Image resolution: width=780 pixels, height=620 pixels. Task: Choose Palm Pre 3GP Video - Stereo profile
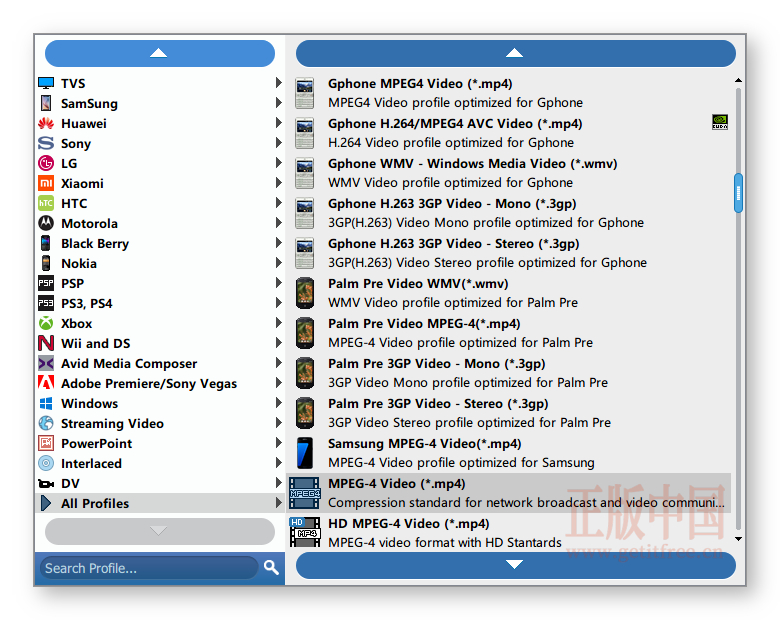pyautogui.click(x=508, y=413)
